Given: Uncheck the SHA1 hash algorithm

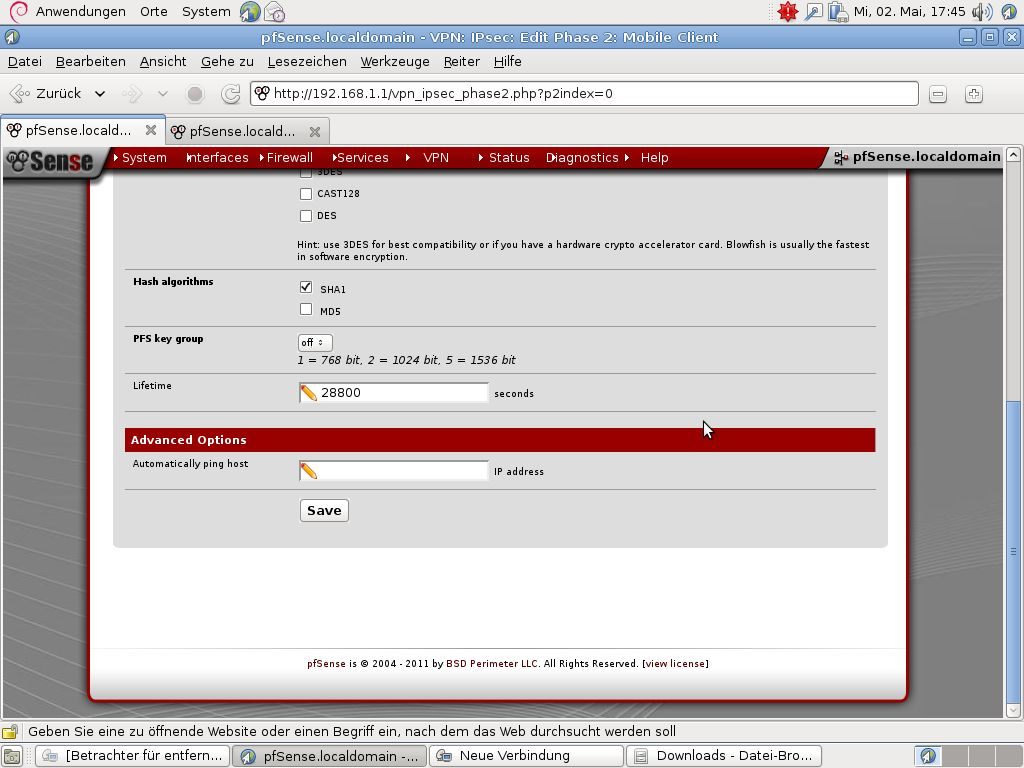Looking at the screenshot, I should coord(306,287).
